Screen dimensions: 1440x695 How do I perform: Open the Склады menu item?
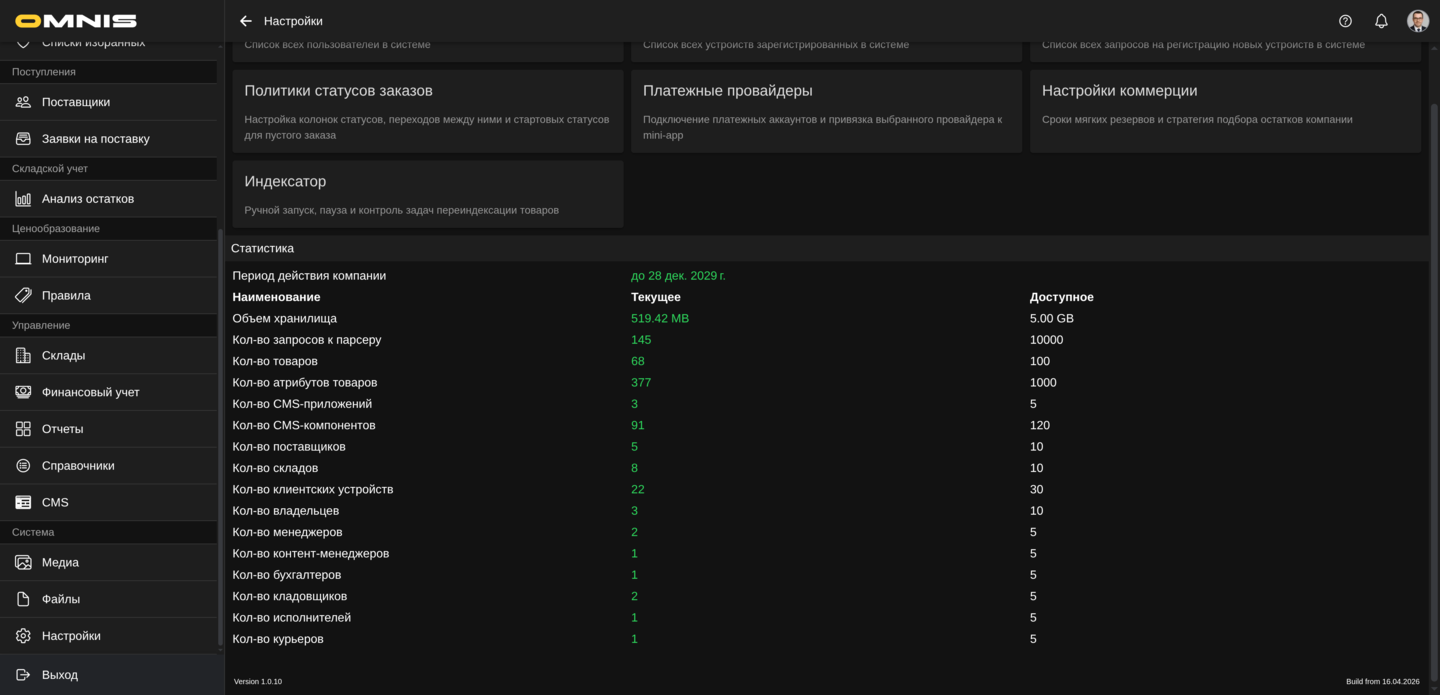coord(63,356)
